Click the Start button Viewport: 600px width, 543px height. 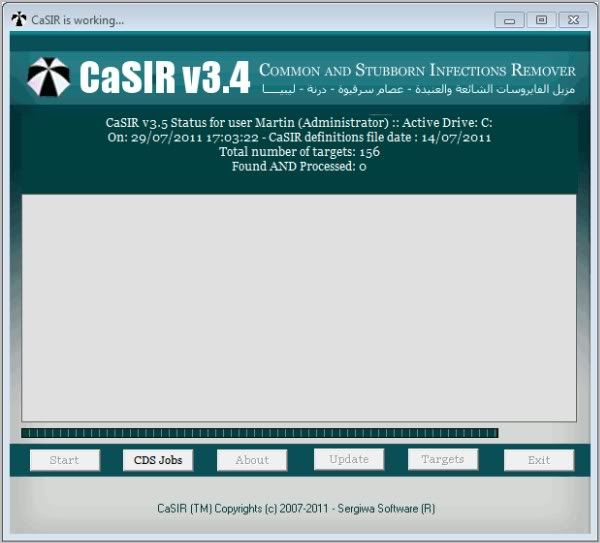(65, 460)
